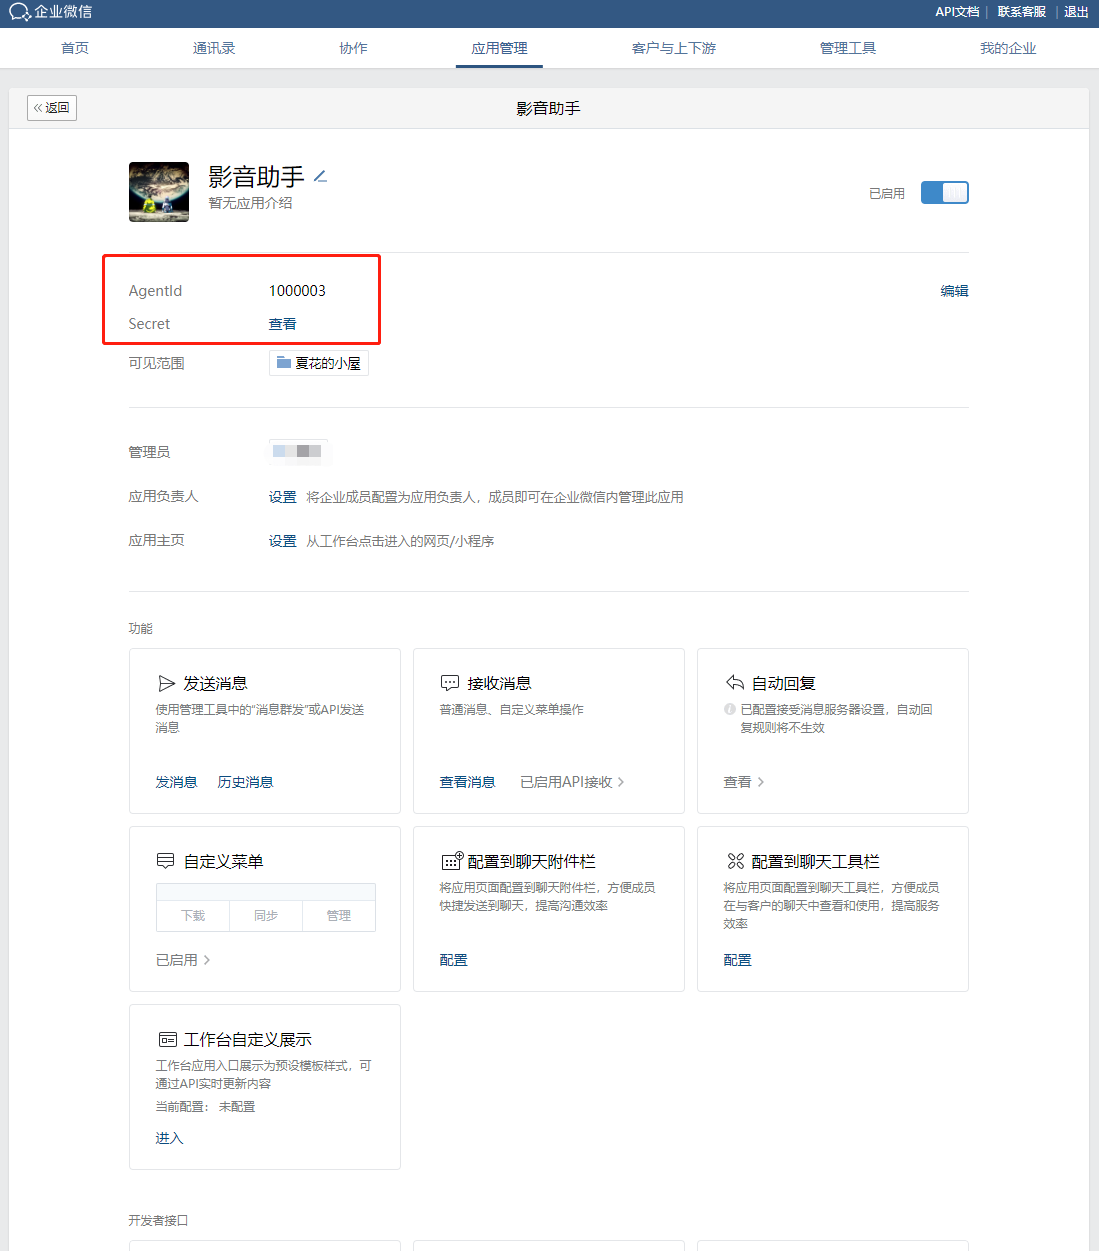1099x1251 pixels.
Task: Click the WeCom 企业微信 logo
Action: (50, 12)
